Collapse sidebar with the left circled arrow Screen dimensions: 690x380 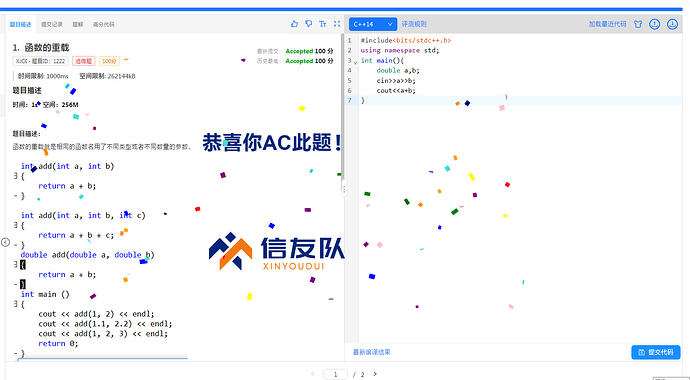pyautogui.click(x=5, y=242)
